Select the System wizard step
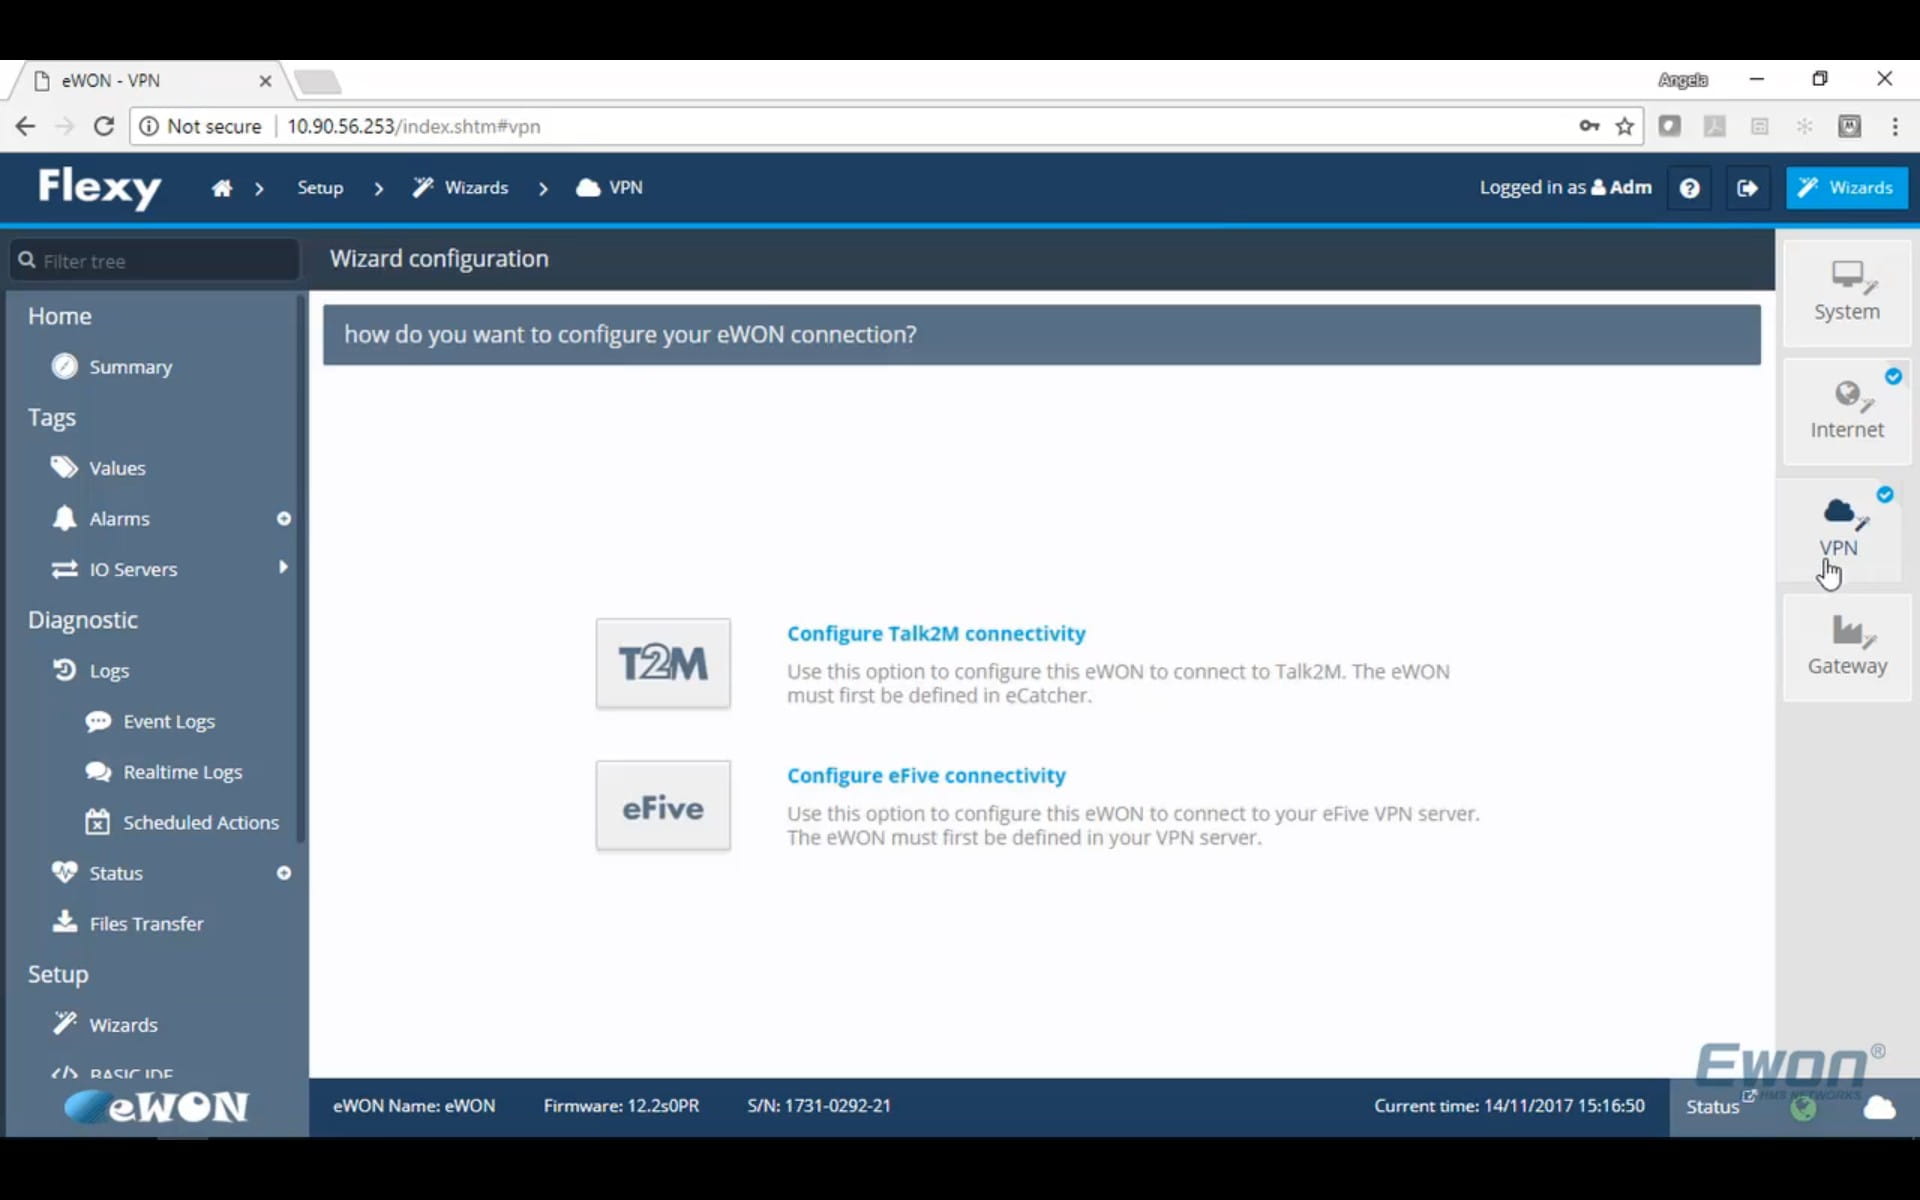The width and height of the screenshot is (1920, 1200). [1846, 292]
